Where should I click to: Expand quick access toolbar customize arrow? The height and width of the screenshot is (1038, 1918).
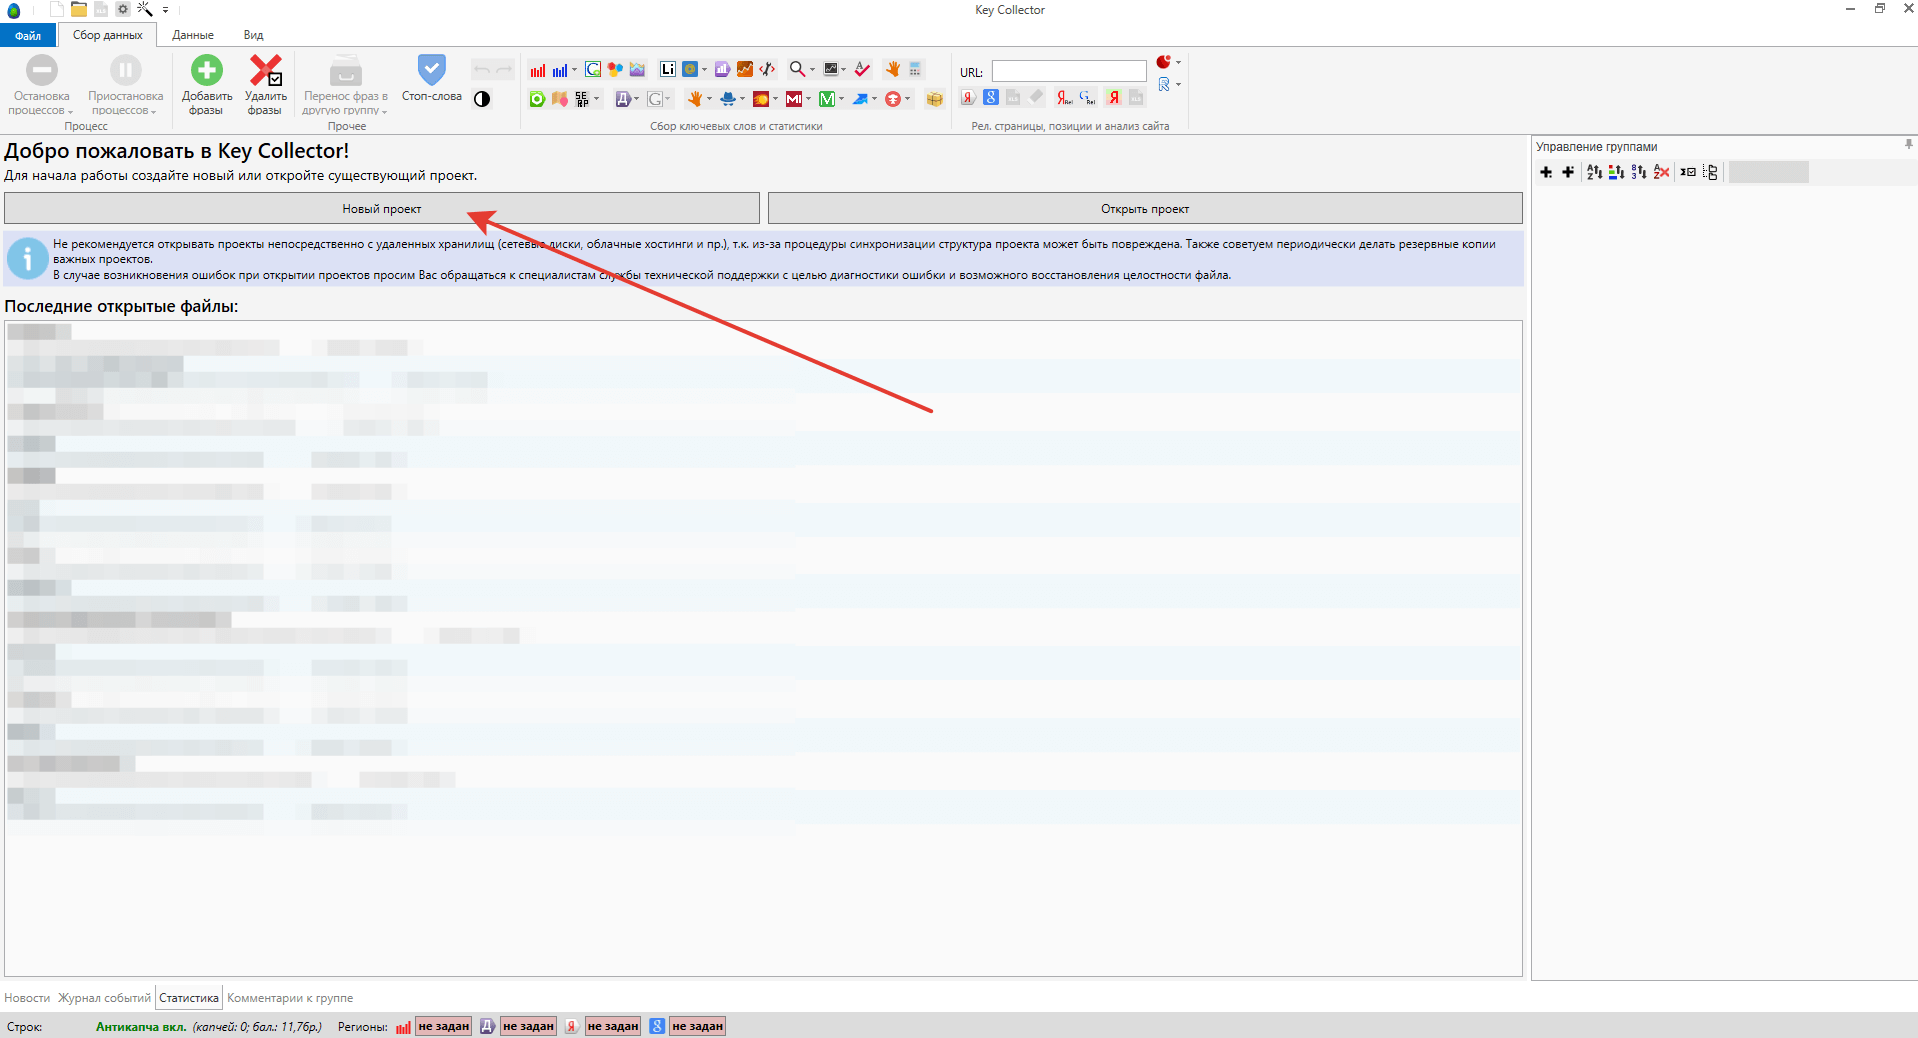[x=165, y=10]
